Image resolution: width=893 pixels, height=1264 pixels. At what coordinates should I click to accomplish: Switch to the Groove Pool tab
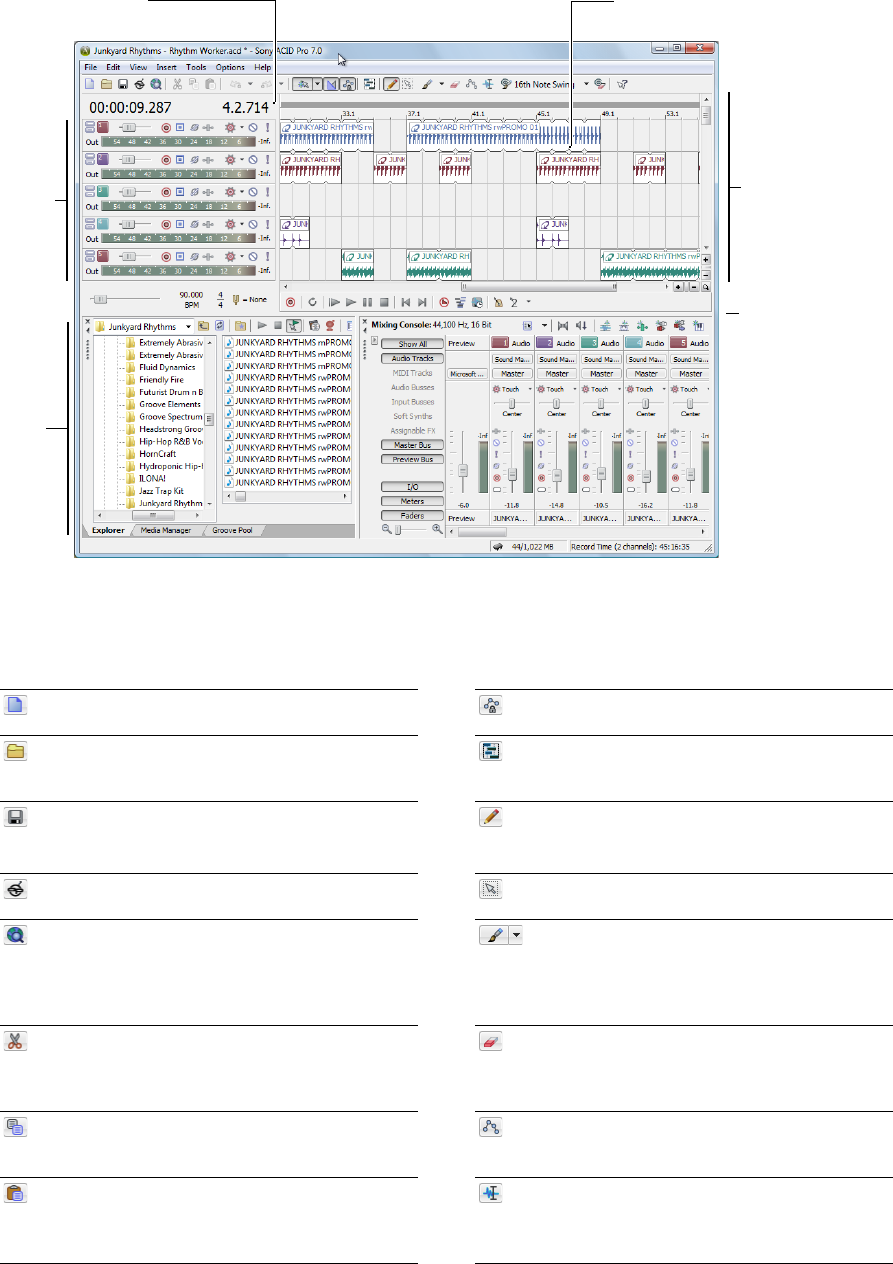[233, 531]
